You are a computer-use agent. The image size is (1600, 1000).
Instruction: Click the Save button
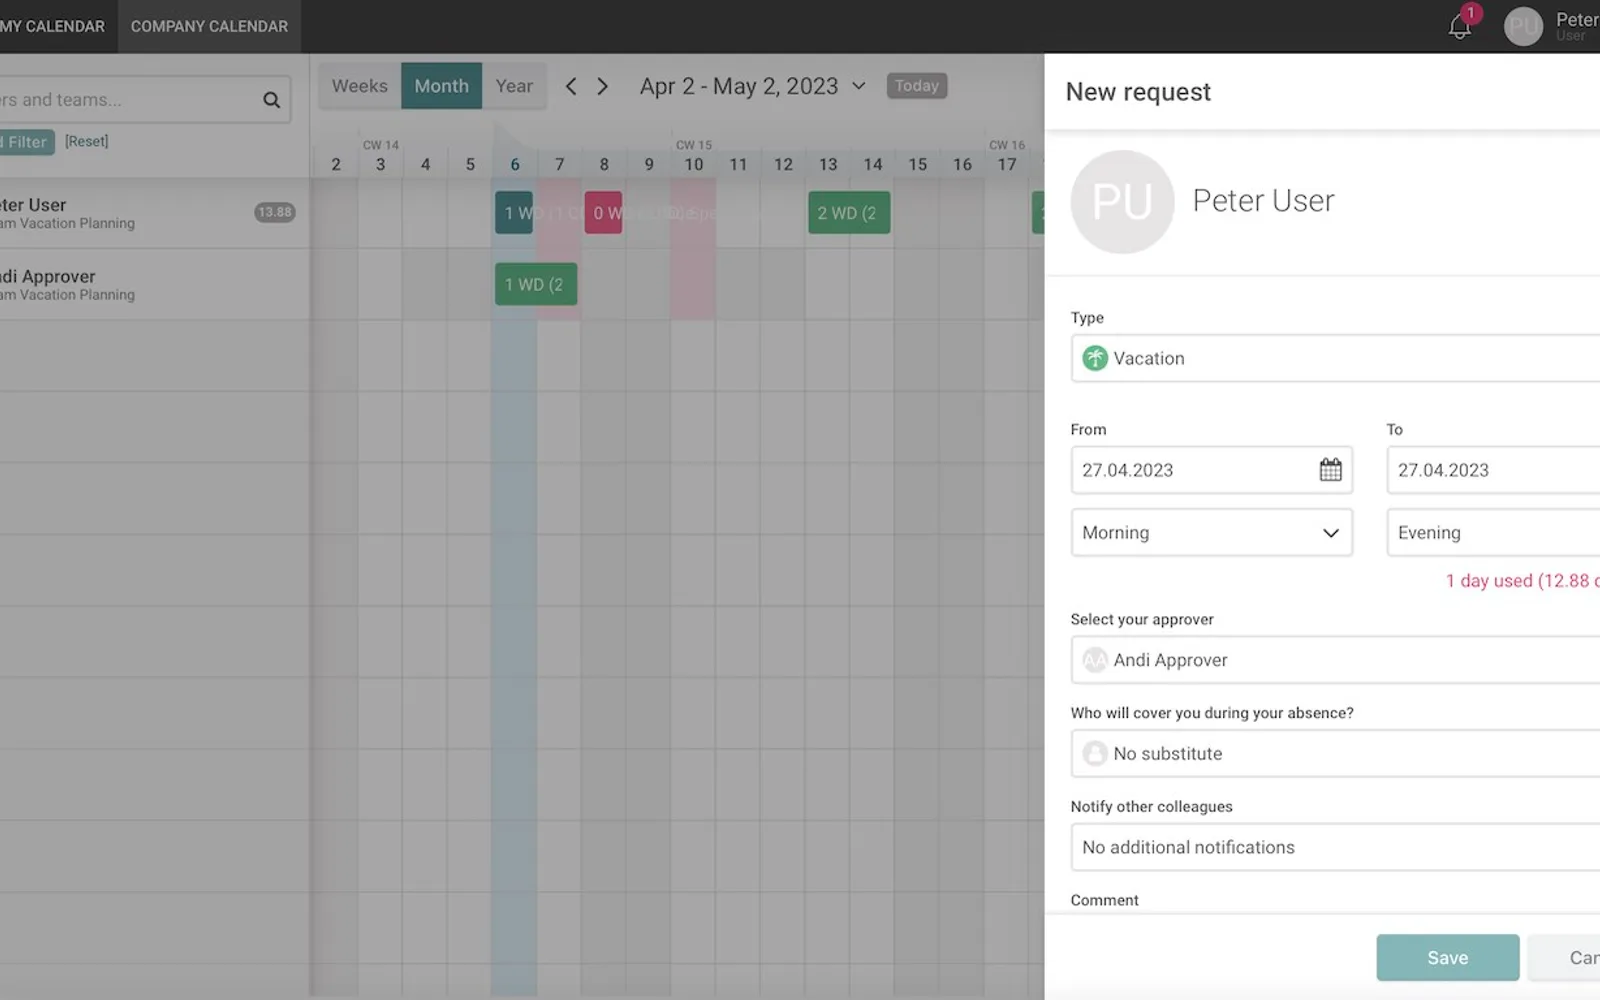(x=1447, y=958)
